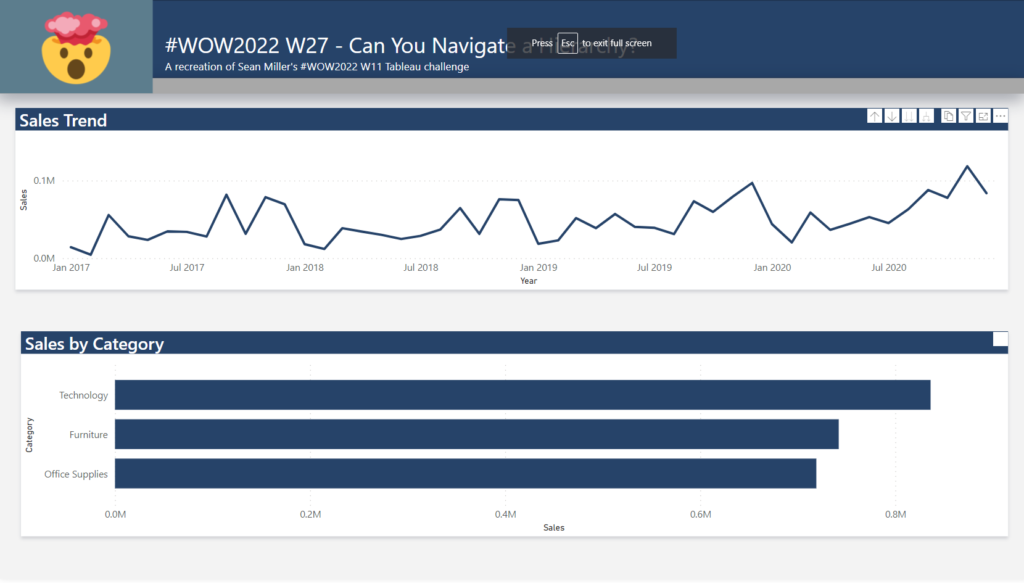Click the Sales by Category title
This screenshot has width=1024, height=583.
click(94, 344)
